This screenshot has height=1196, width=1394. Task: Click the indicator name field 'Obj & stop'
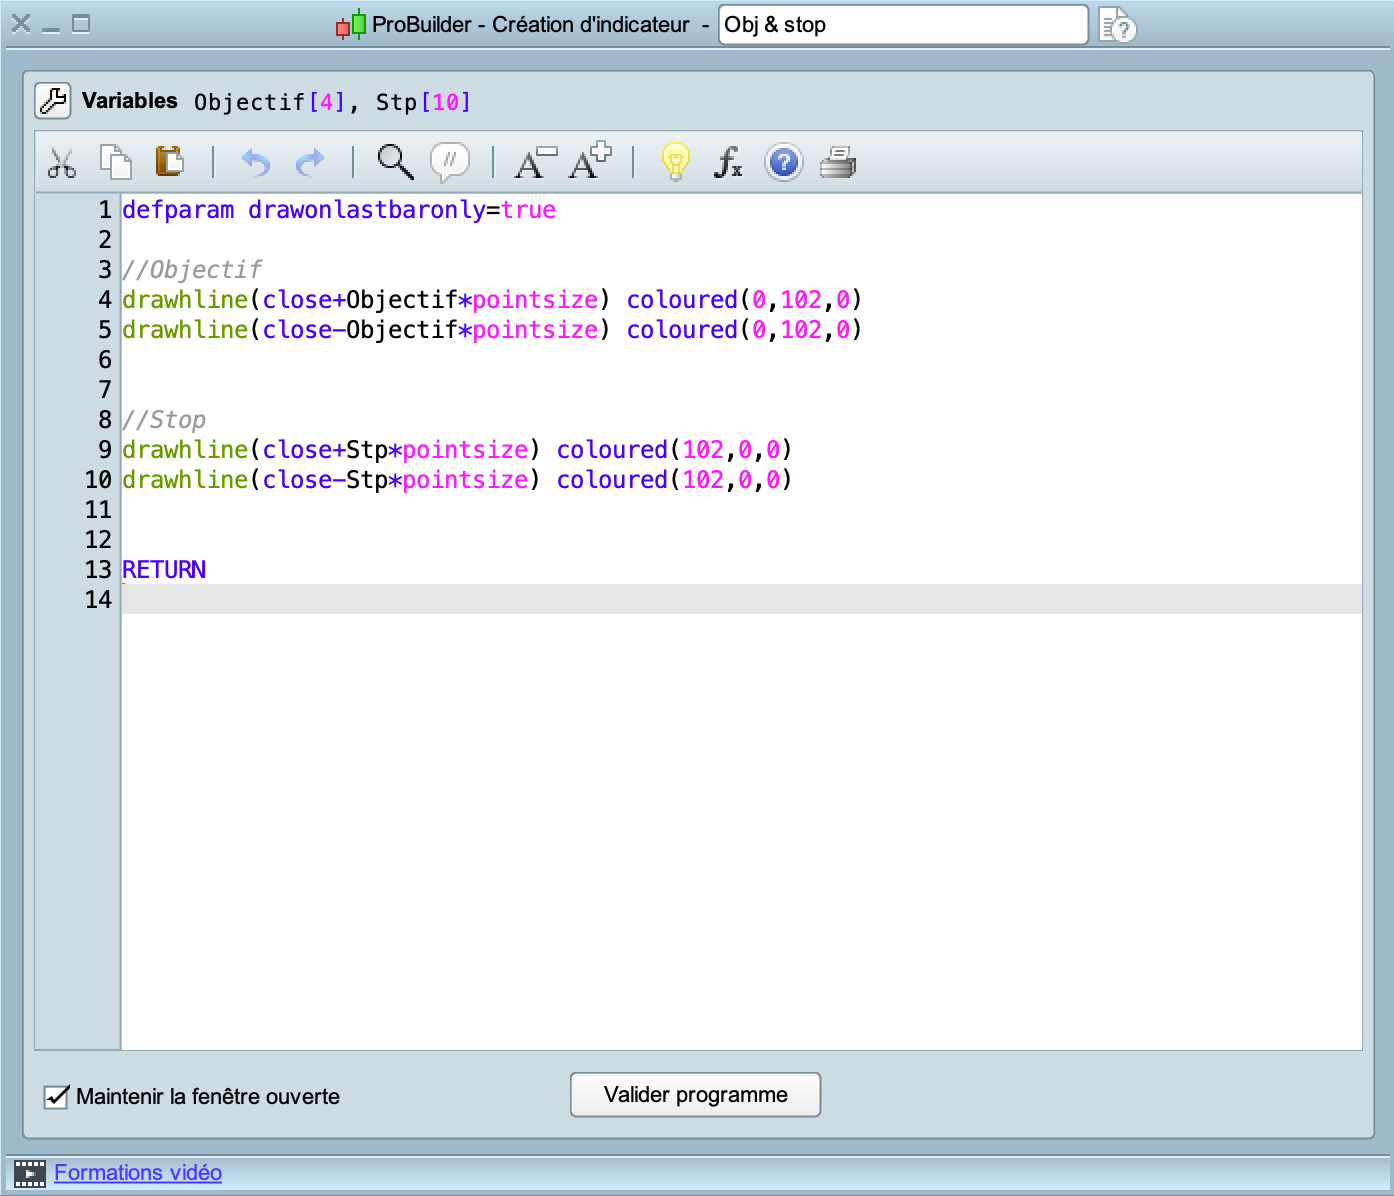[902, 25]
